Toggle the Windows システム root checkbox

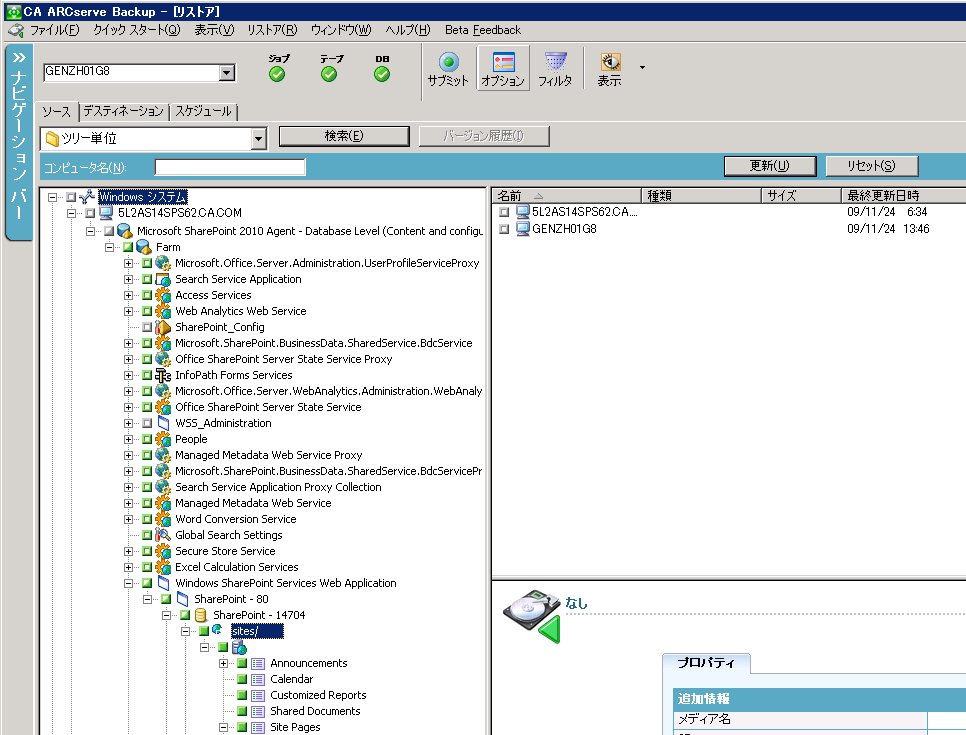pos(71,197)
